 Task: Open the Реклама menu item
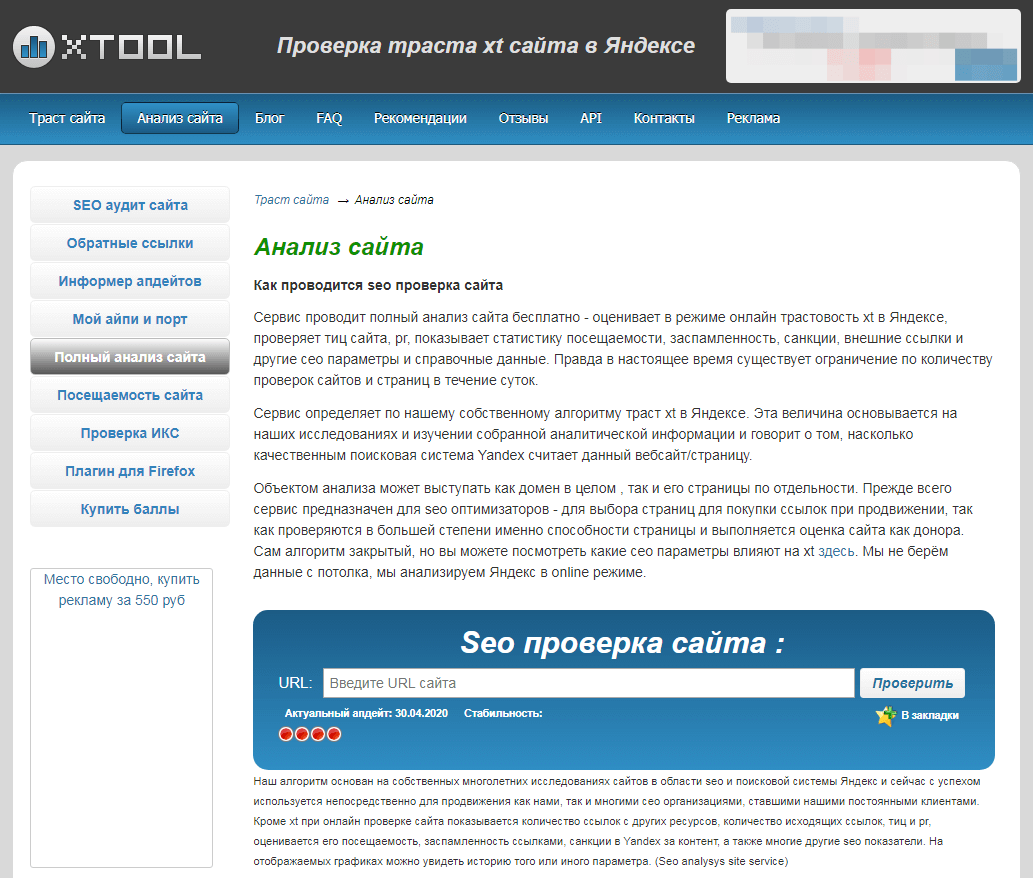(753, 118)
